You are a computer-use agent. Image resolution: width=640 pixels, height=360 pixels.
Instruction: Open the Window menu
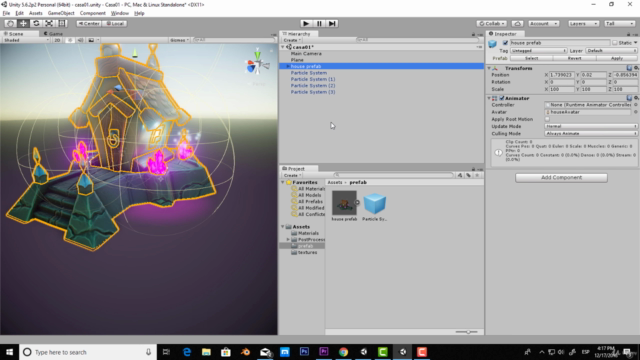pos(120,13)
